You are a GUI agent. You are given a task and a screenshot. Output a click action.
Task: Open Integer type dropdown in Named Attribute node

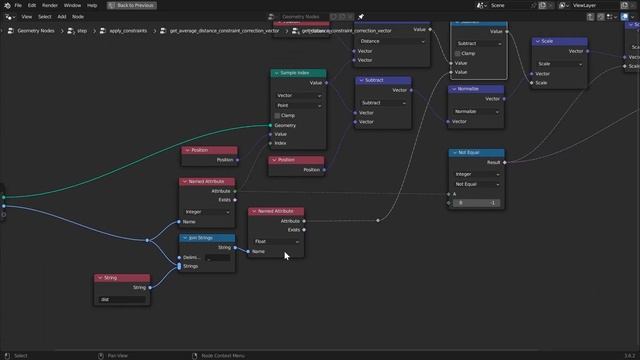point(207,212)
